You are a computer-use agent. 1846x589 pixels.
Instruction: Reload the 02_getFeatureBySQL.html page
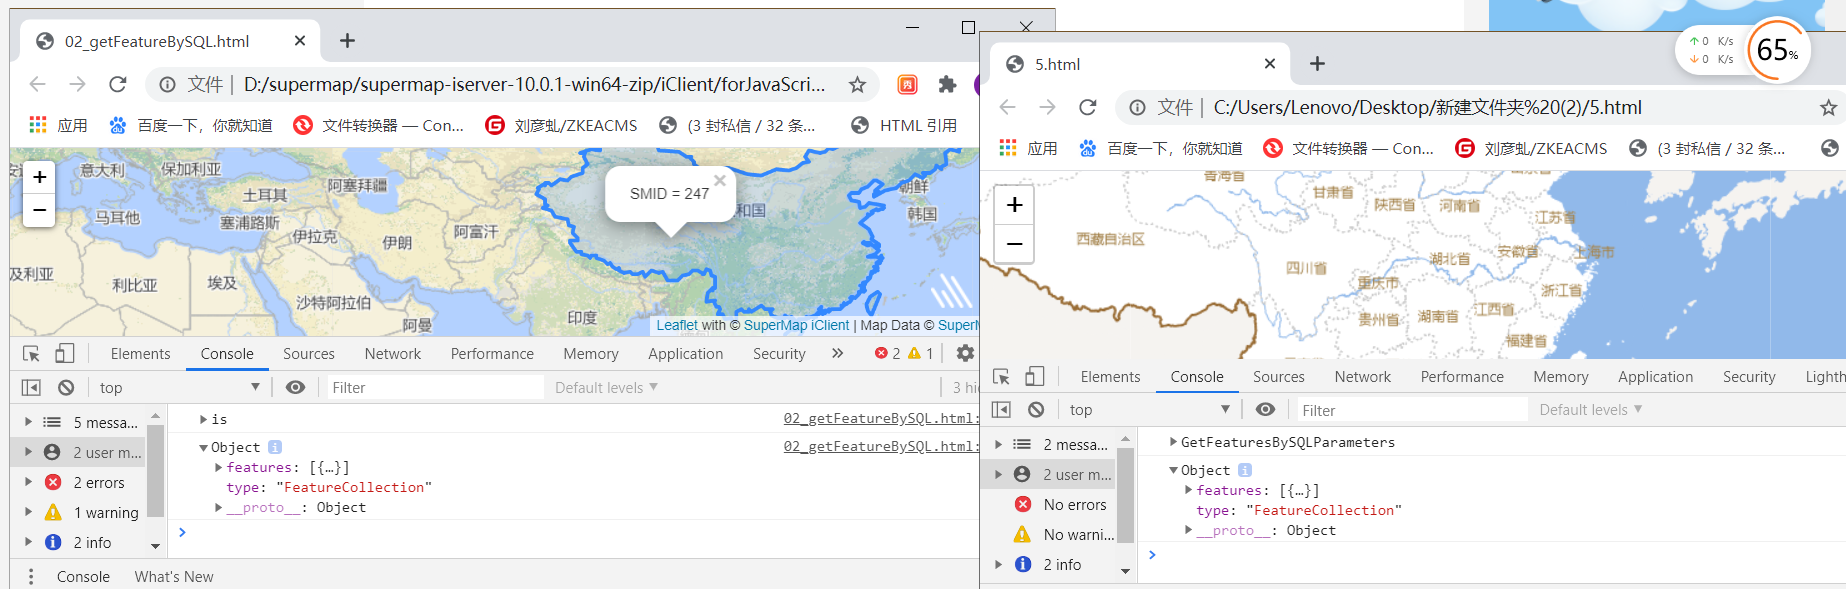click(118, 84)
